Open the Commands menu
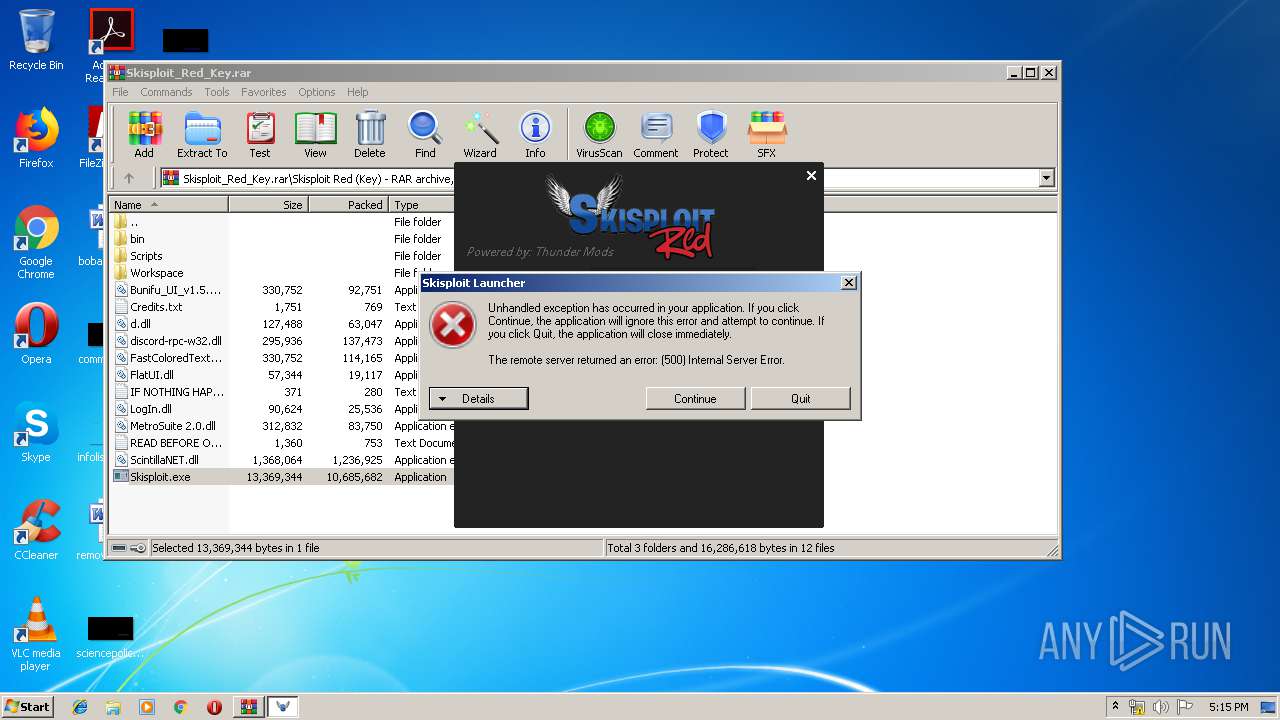 coord(166,92)
